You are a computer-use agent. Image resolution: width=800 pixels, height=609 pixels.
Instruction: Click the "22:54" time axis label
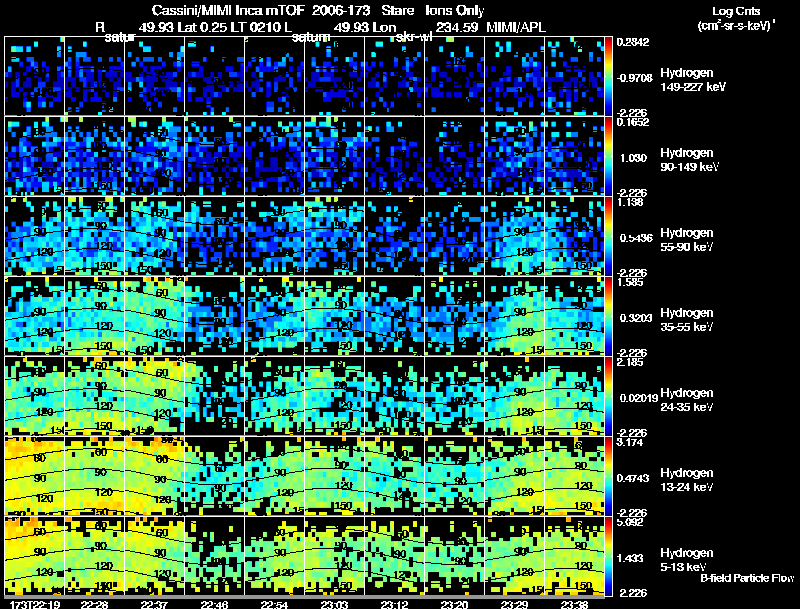pyautogui.click(x=274, y=604)
